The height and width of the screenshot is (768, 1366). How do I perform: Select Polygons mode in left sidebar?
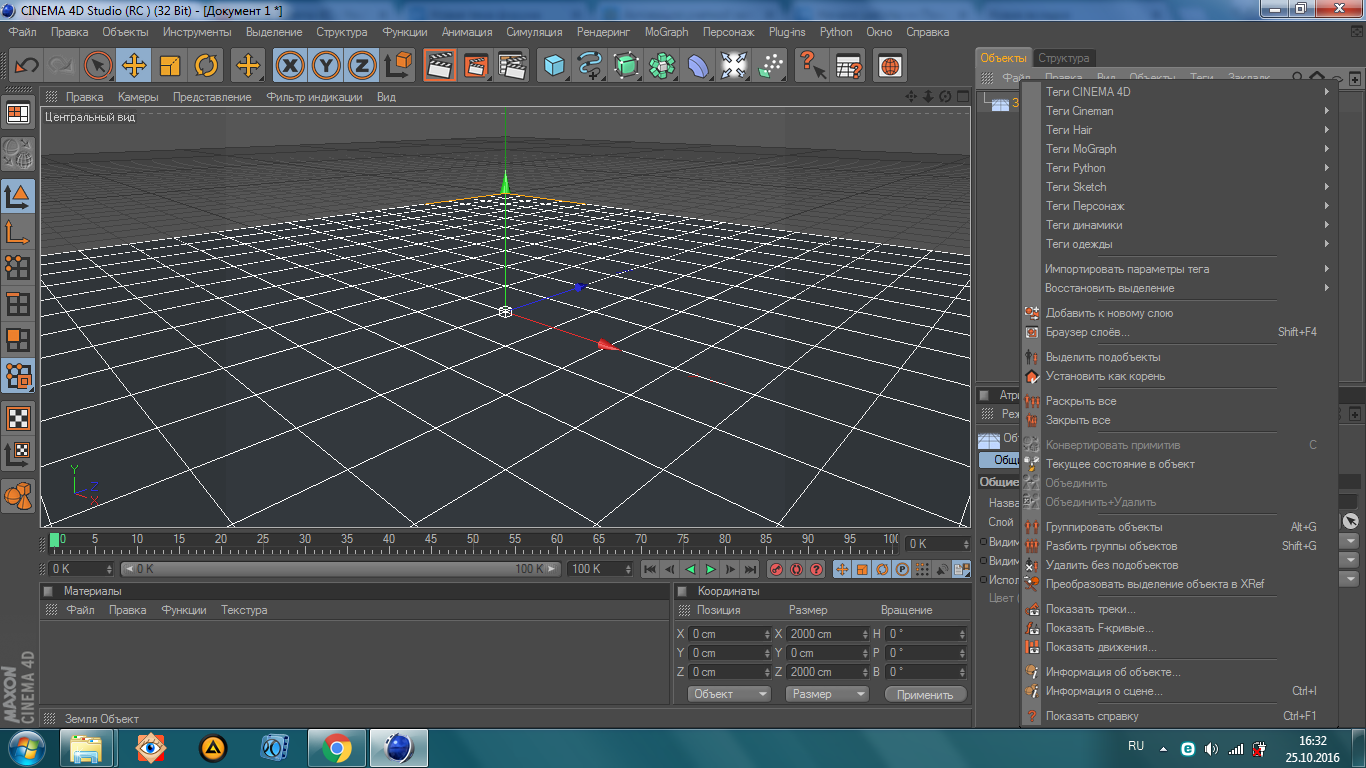(x=18, y=339)
